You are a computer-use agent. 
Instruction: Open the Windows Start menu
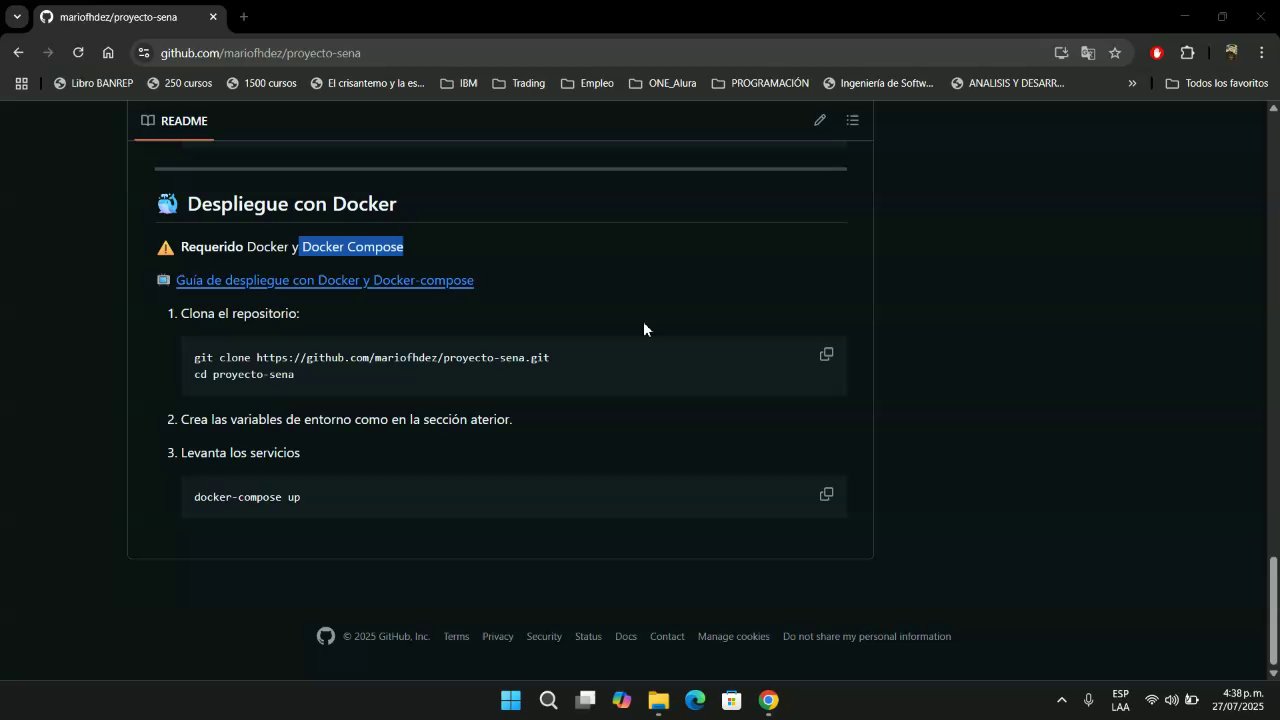[x=511, y=700]
